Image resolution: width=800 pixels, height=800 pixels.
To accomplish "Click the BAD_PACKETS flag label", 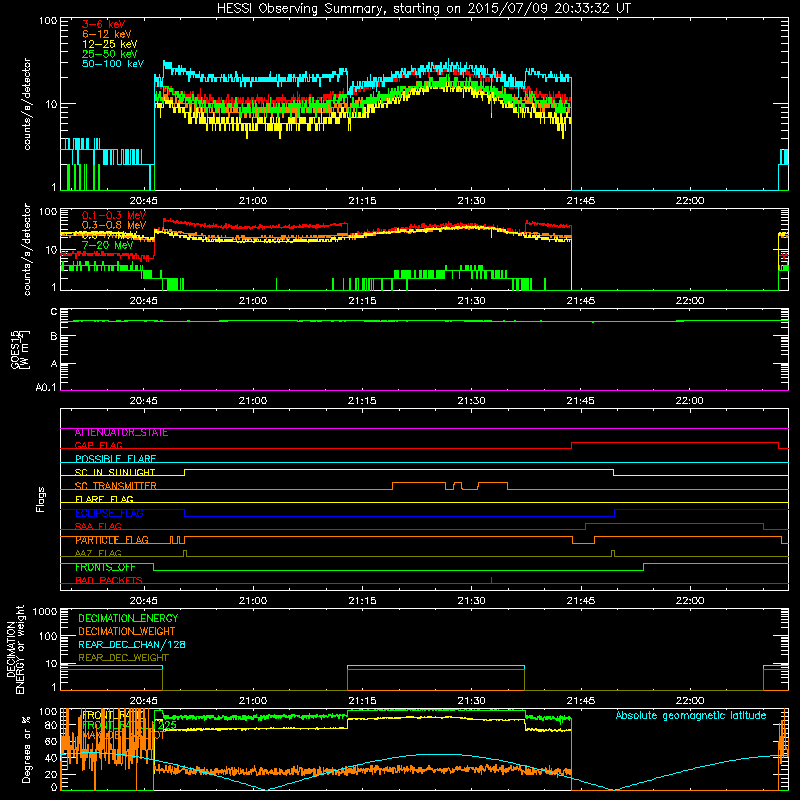I will click(x=109, y=580).
